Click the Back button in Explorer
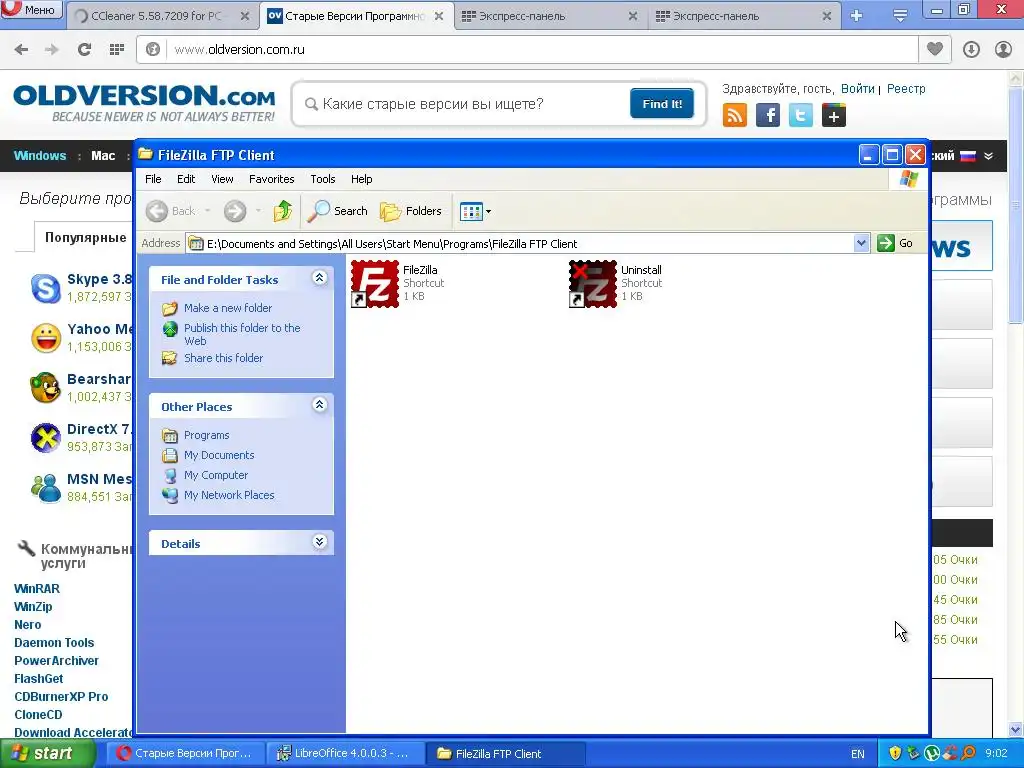Screen dimensions: 1024x768 click(171, 211)
